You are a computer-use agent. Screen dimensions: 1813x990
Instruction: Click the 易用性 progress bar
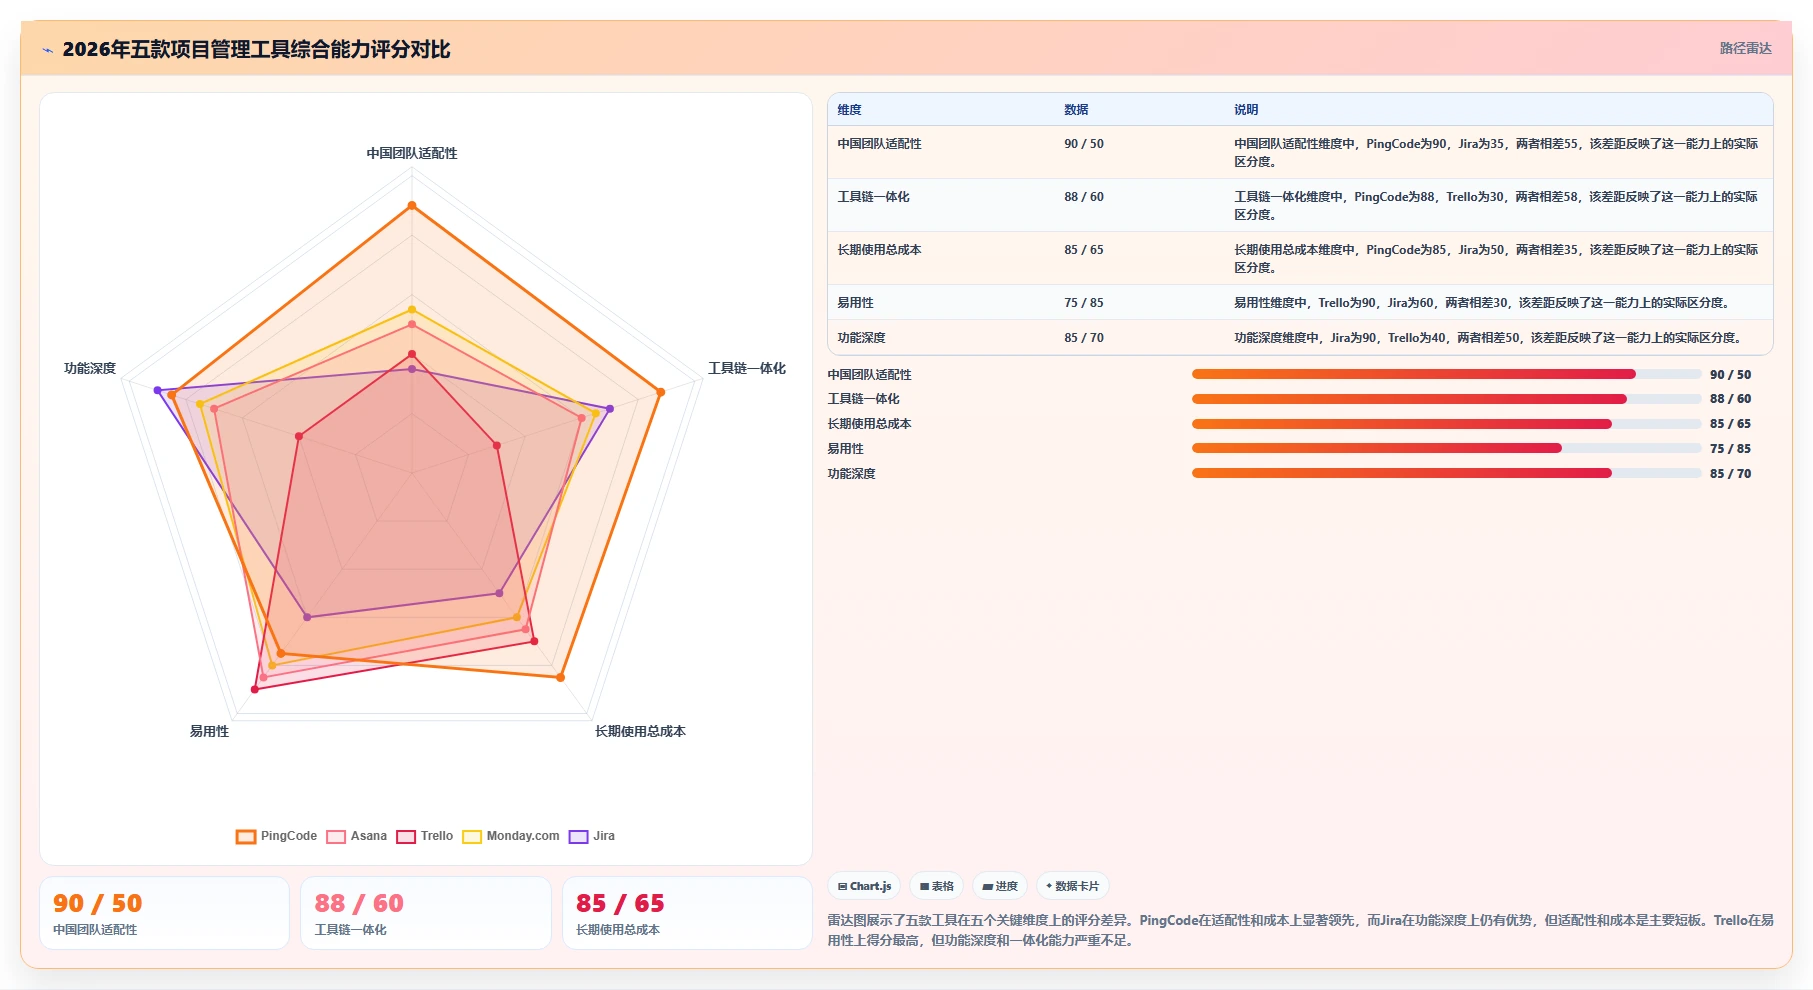pyautogui.click(x=1446, y=448)
